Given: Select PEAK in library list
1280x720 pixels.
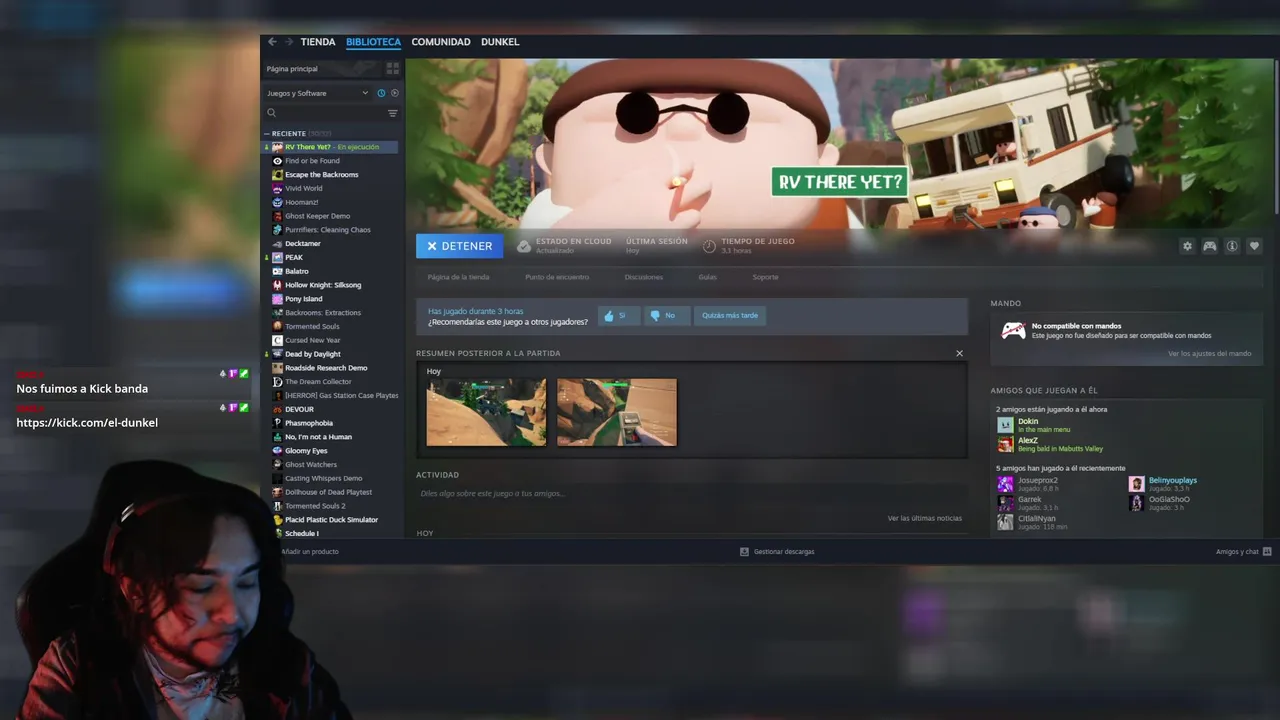Looking at the screenshot, I should [294, 257].
